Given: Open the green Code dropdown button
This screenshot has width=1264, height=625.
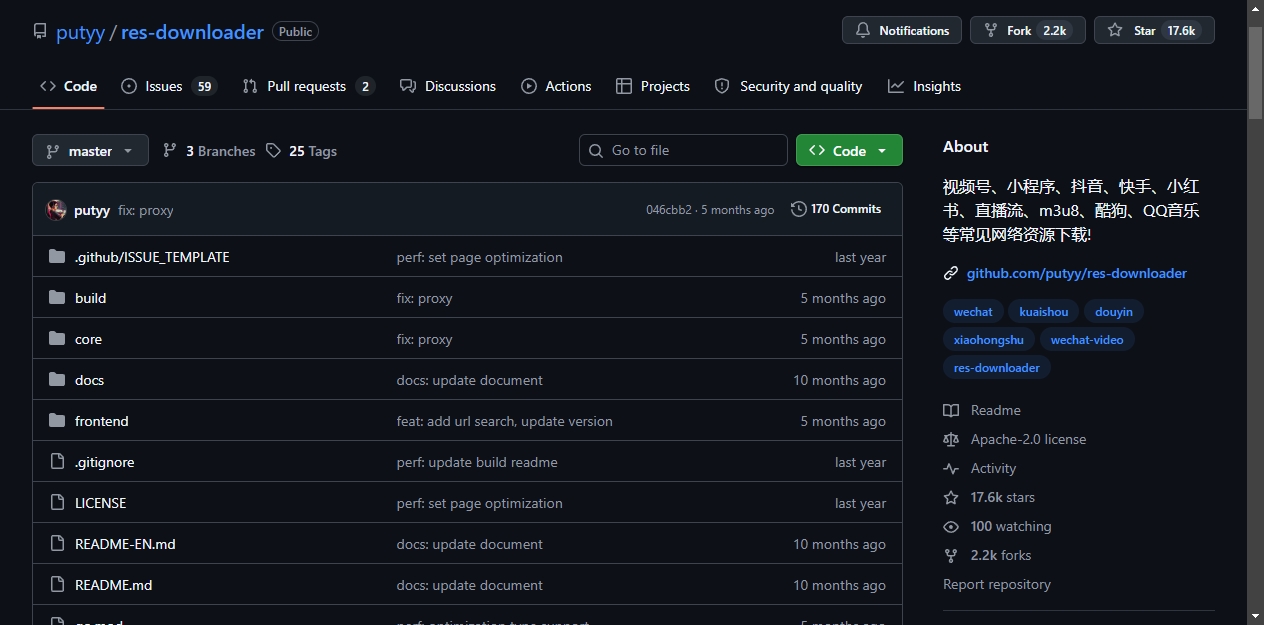Looking at the screenshot, I should [849, 150].
